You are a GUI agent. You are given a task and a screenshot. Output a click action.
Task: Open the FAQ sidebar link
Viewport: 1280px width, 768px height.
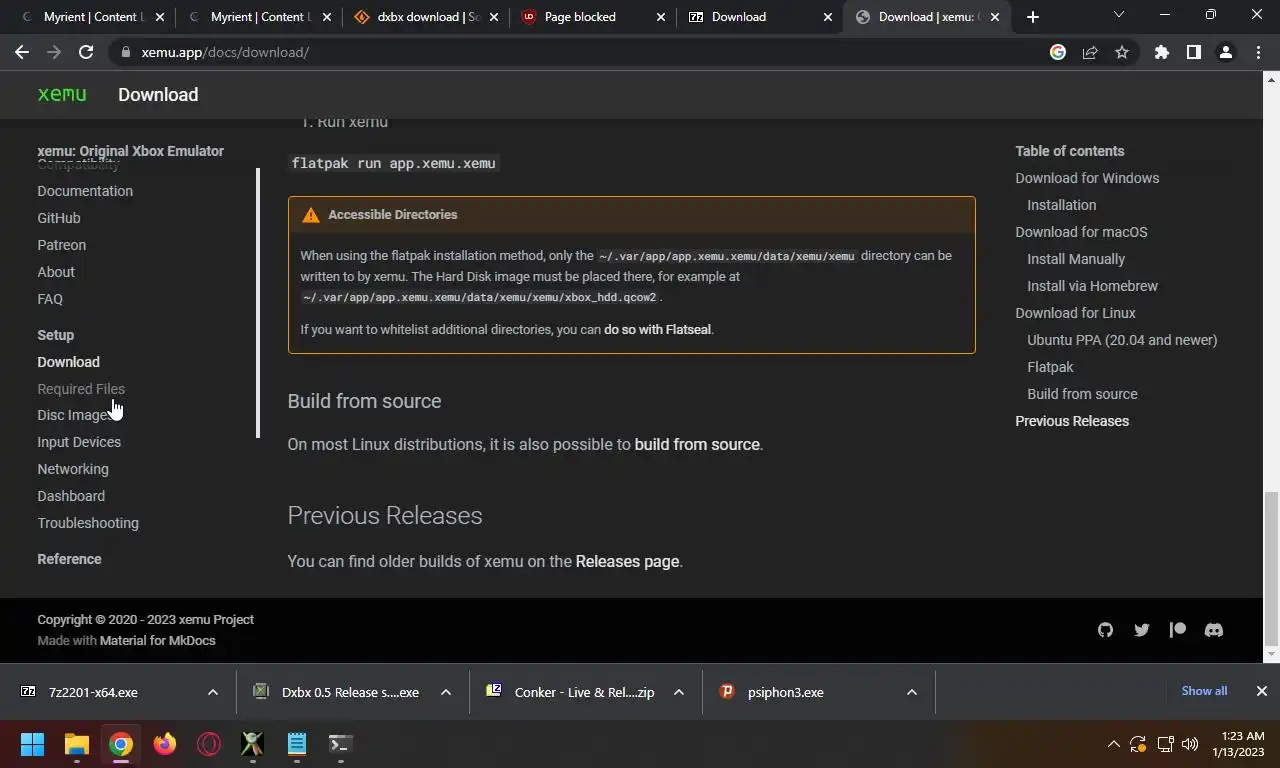50,299
